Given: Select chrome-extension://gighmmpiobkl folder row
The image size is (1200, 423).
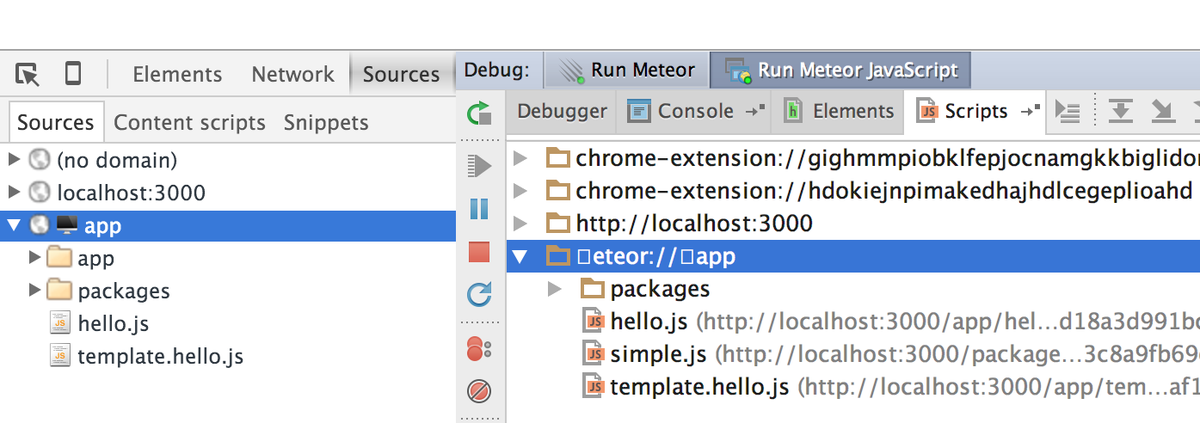Looking at the screenshot, I should (x=853, y=158).
